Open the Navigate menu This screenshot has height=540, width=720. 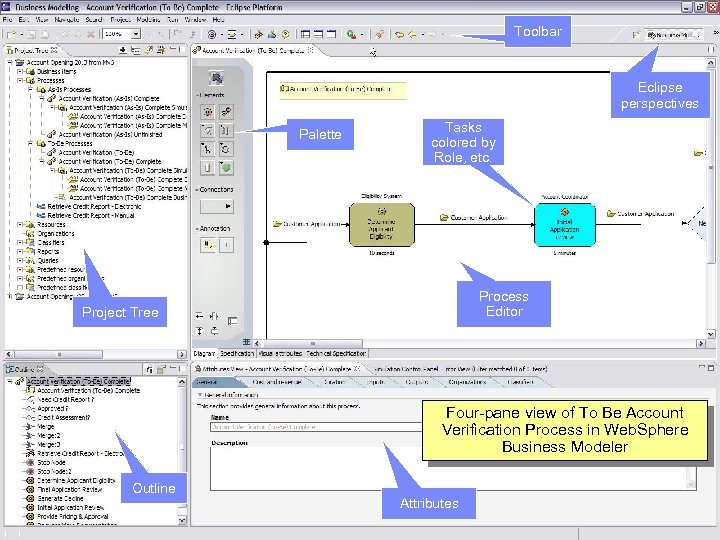point(67,20)
